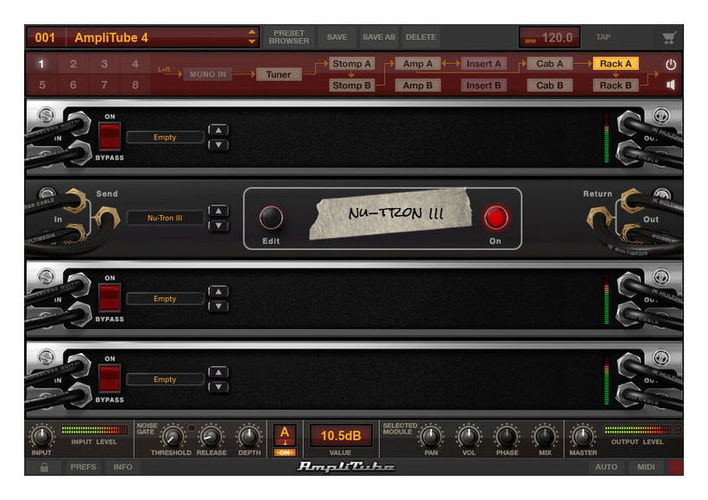Open the Tuner module
The height and width of the screenshot is (500, 708).
pyautogui.click(x=279, y=75)
